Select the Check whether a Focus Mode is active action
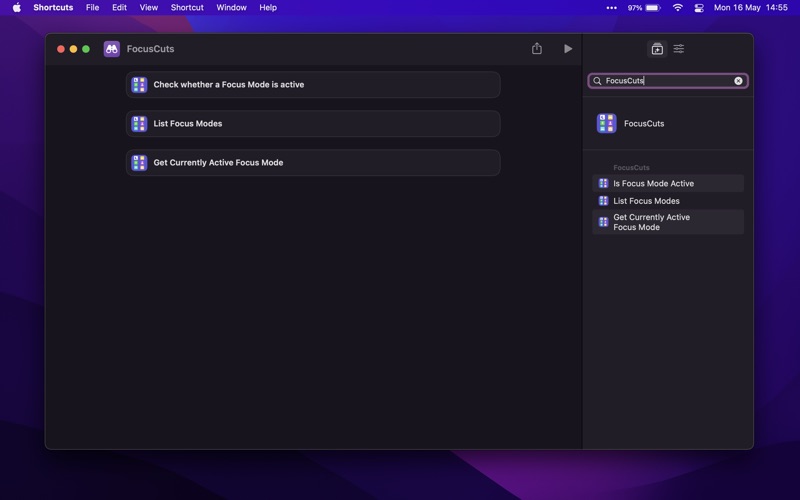 click(x=313, y=85)
